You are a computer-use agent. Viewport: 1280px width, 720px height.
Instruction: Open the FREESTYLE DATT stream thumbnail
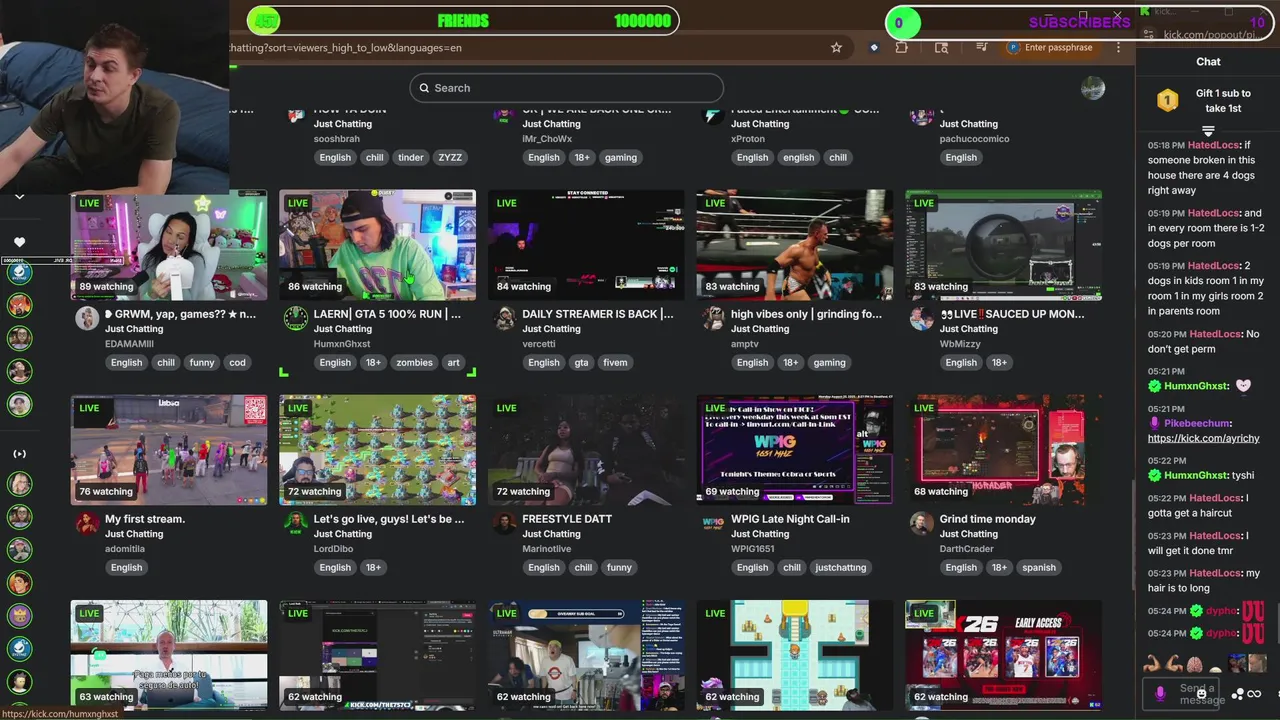point(586,450)
